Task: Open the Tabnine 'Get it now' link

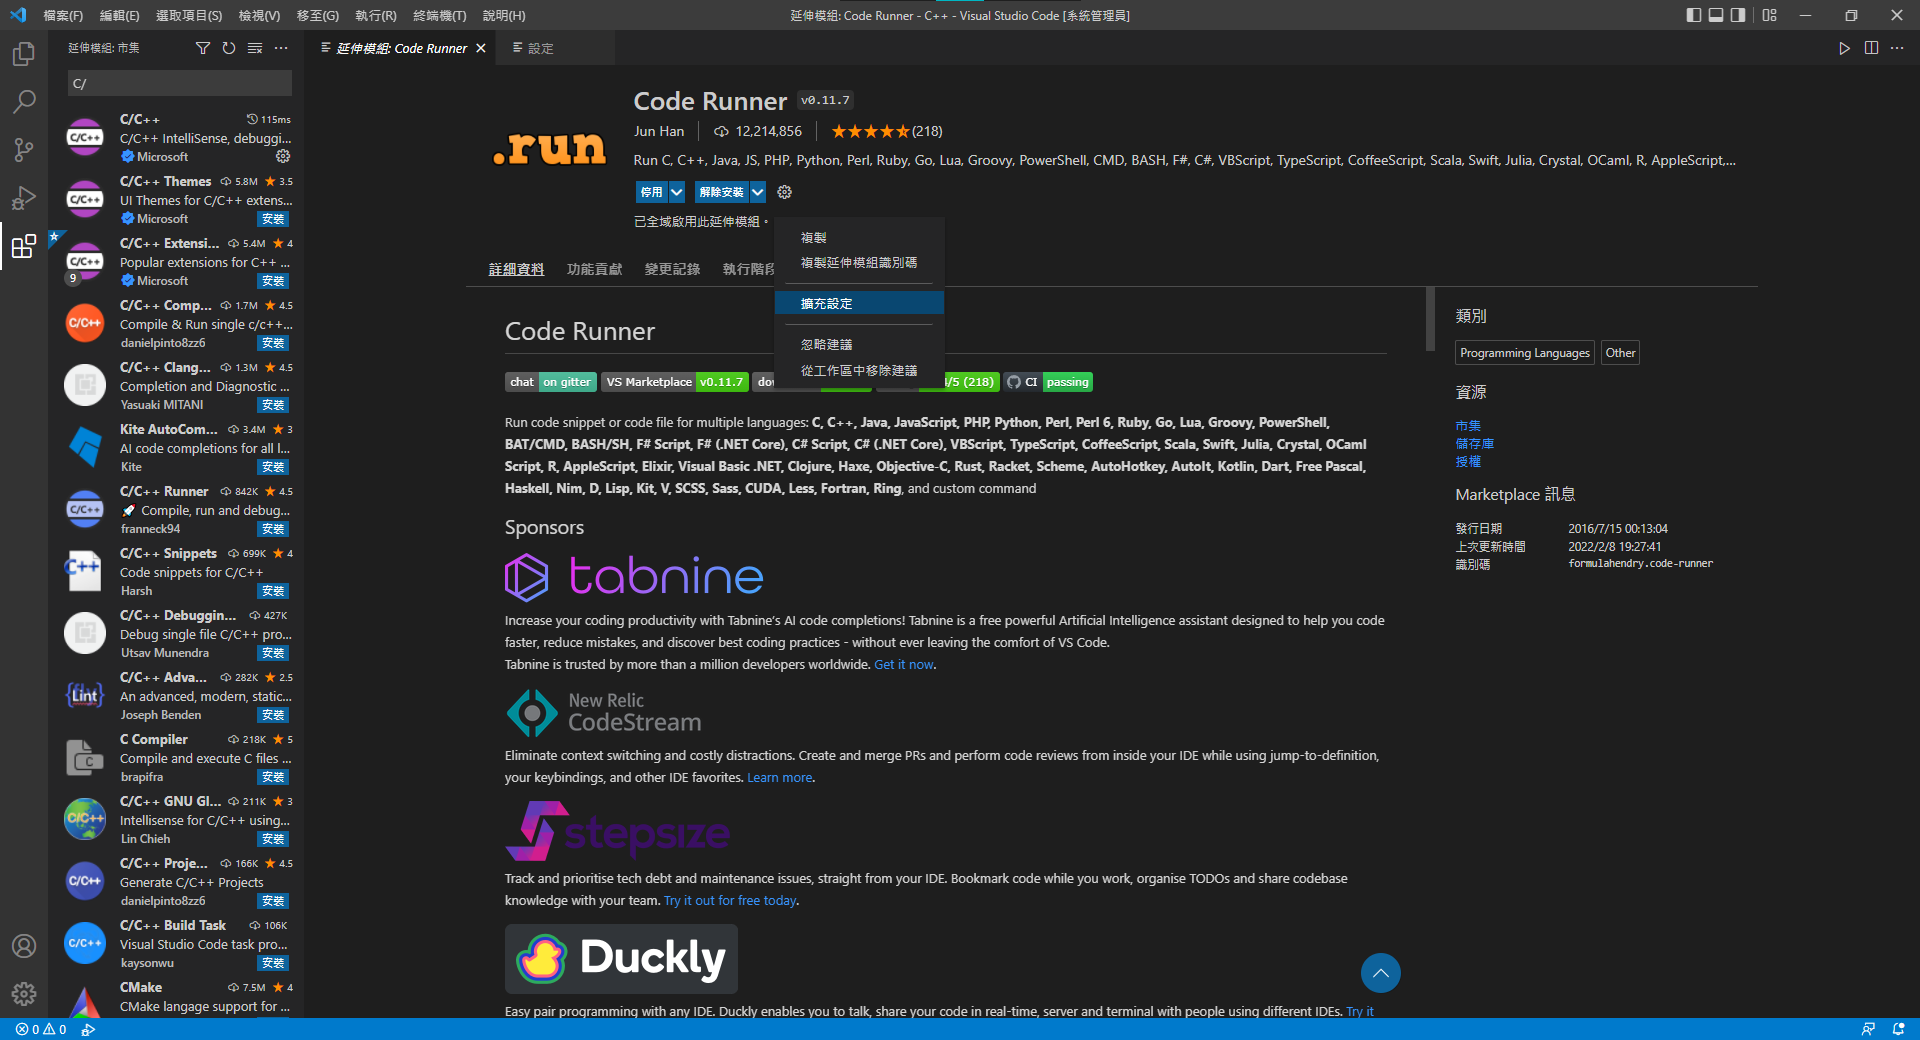Action: click(904, 665)
